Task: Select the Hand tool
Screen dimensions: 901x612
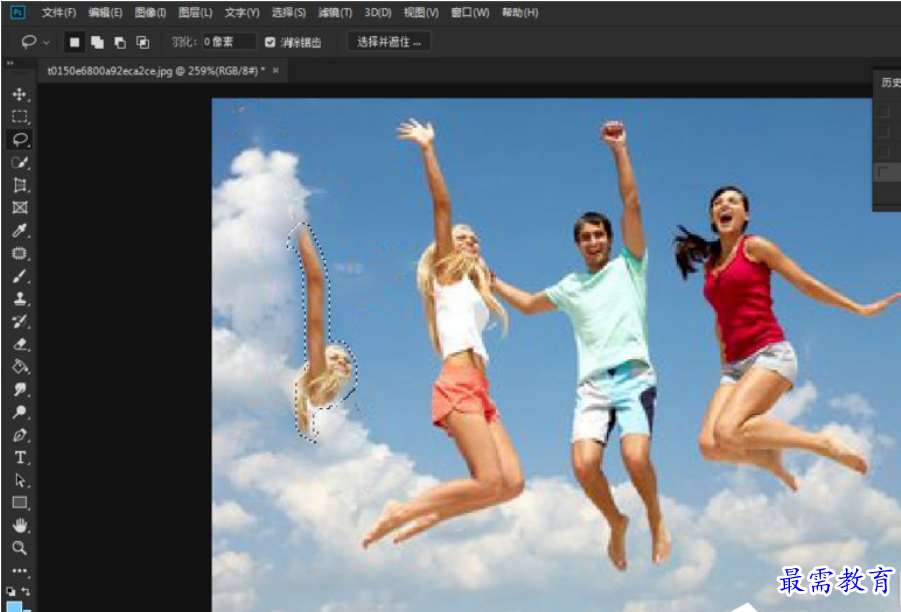Action: click(20, 525)
